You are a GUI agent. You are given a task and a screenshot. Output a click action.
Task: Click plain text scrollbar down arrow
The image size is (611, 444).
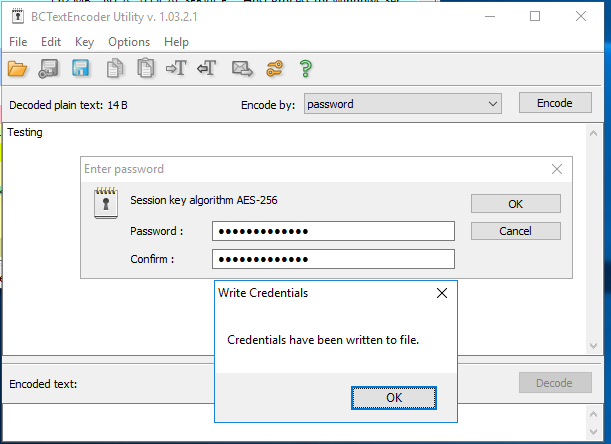coord(593,346)
